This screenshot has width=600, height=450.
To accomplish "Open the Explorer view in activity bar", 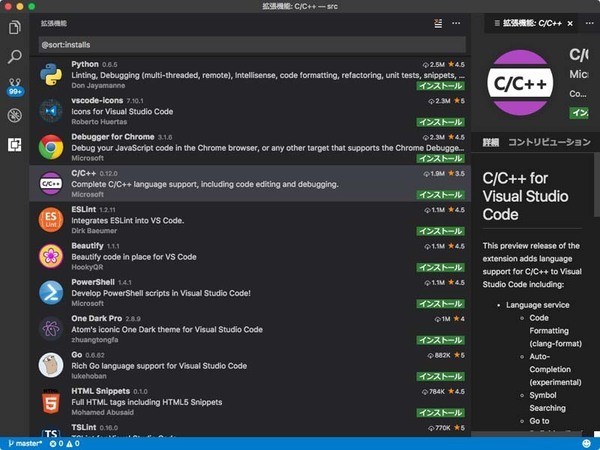I will pyautogui.click(x=15, y=28).
